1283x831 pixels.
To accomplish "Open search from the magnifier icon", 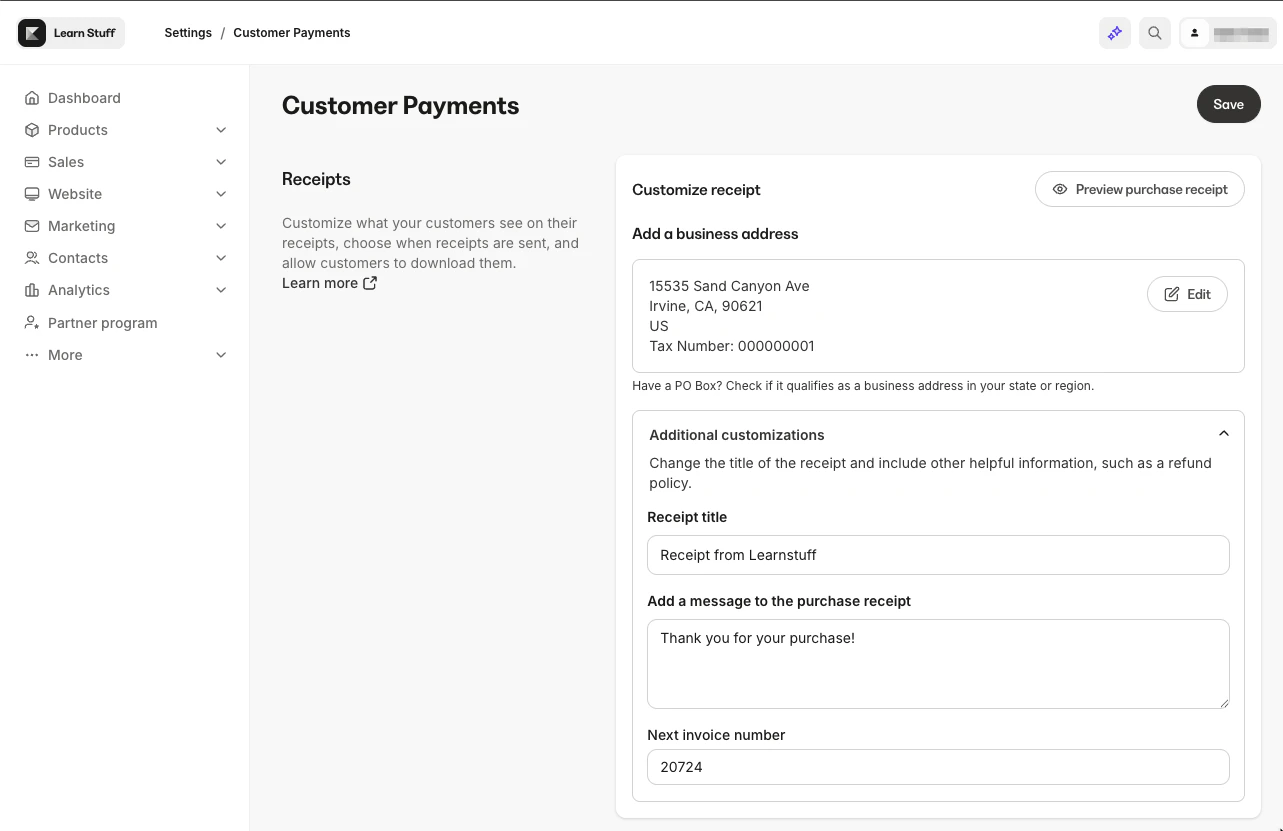I will click(x=1154, y=33).
